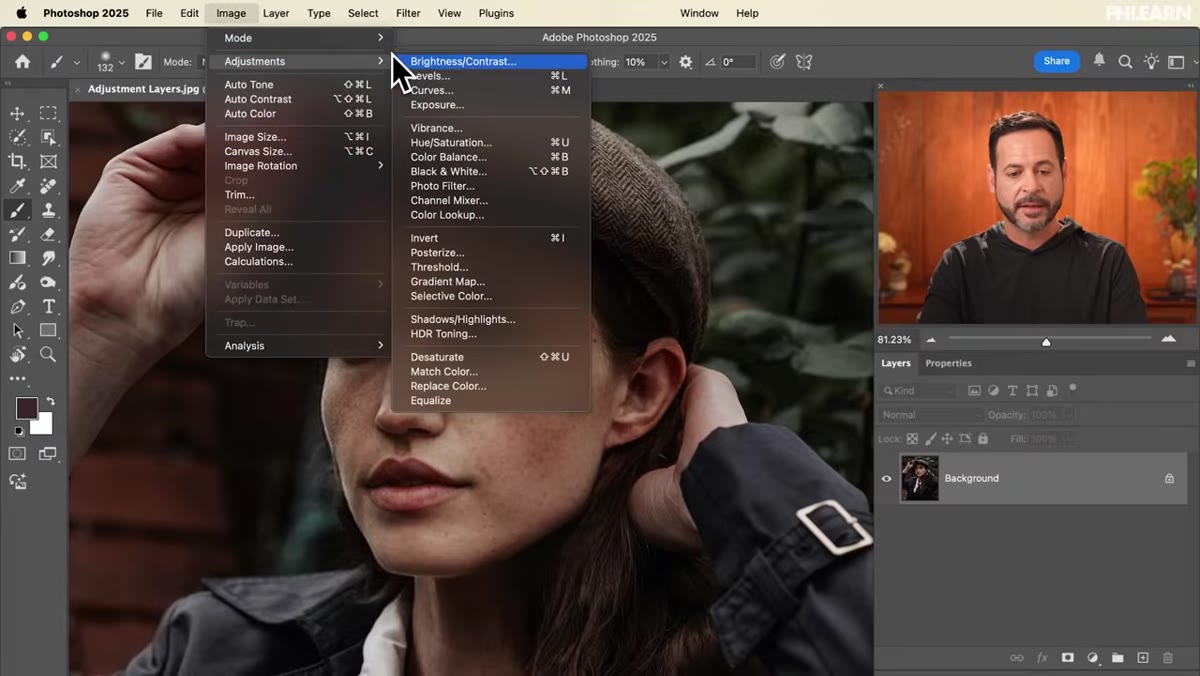Click the Navigator zoom slider handle
Screen dimensions: 1200x676
click(1046, 342)
